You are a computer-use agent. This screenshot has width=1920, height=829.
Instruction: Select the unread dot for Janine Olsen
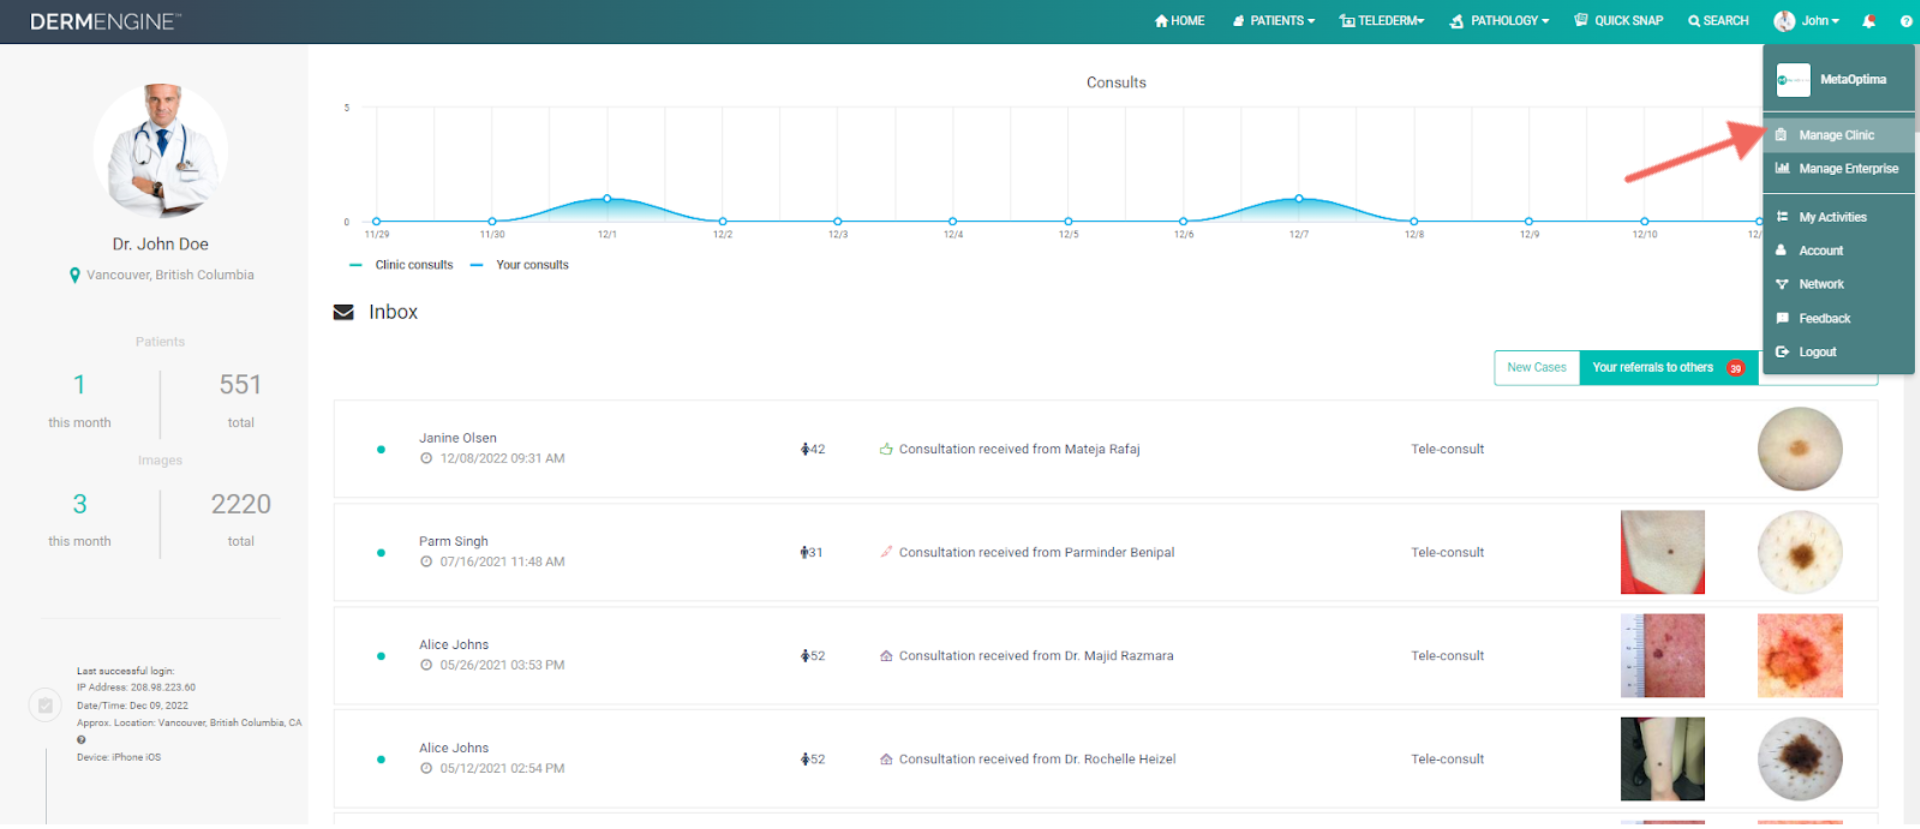381,450
